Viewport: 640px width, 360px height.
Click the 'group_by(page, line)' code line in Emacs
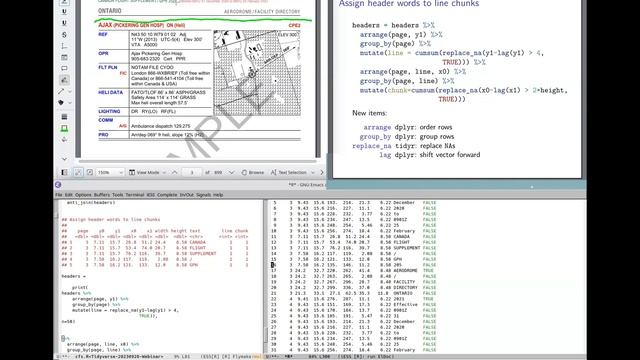point(99,350)
